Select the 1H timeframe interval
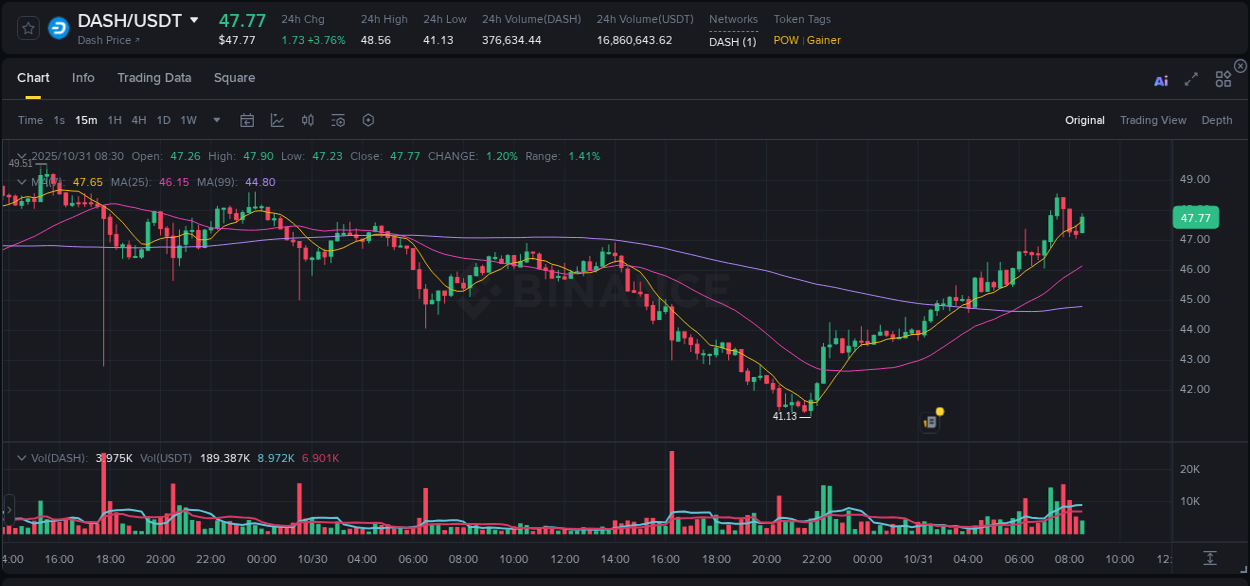Screen dimensions: 1250x586 pyautogui.click(x=113, y=120)
